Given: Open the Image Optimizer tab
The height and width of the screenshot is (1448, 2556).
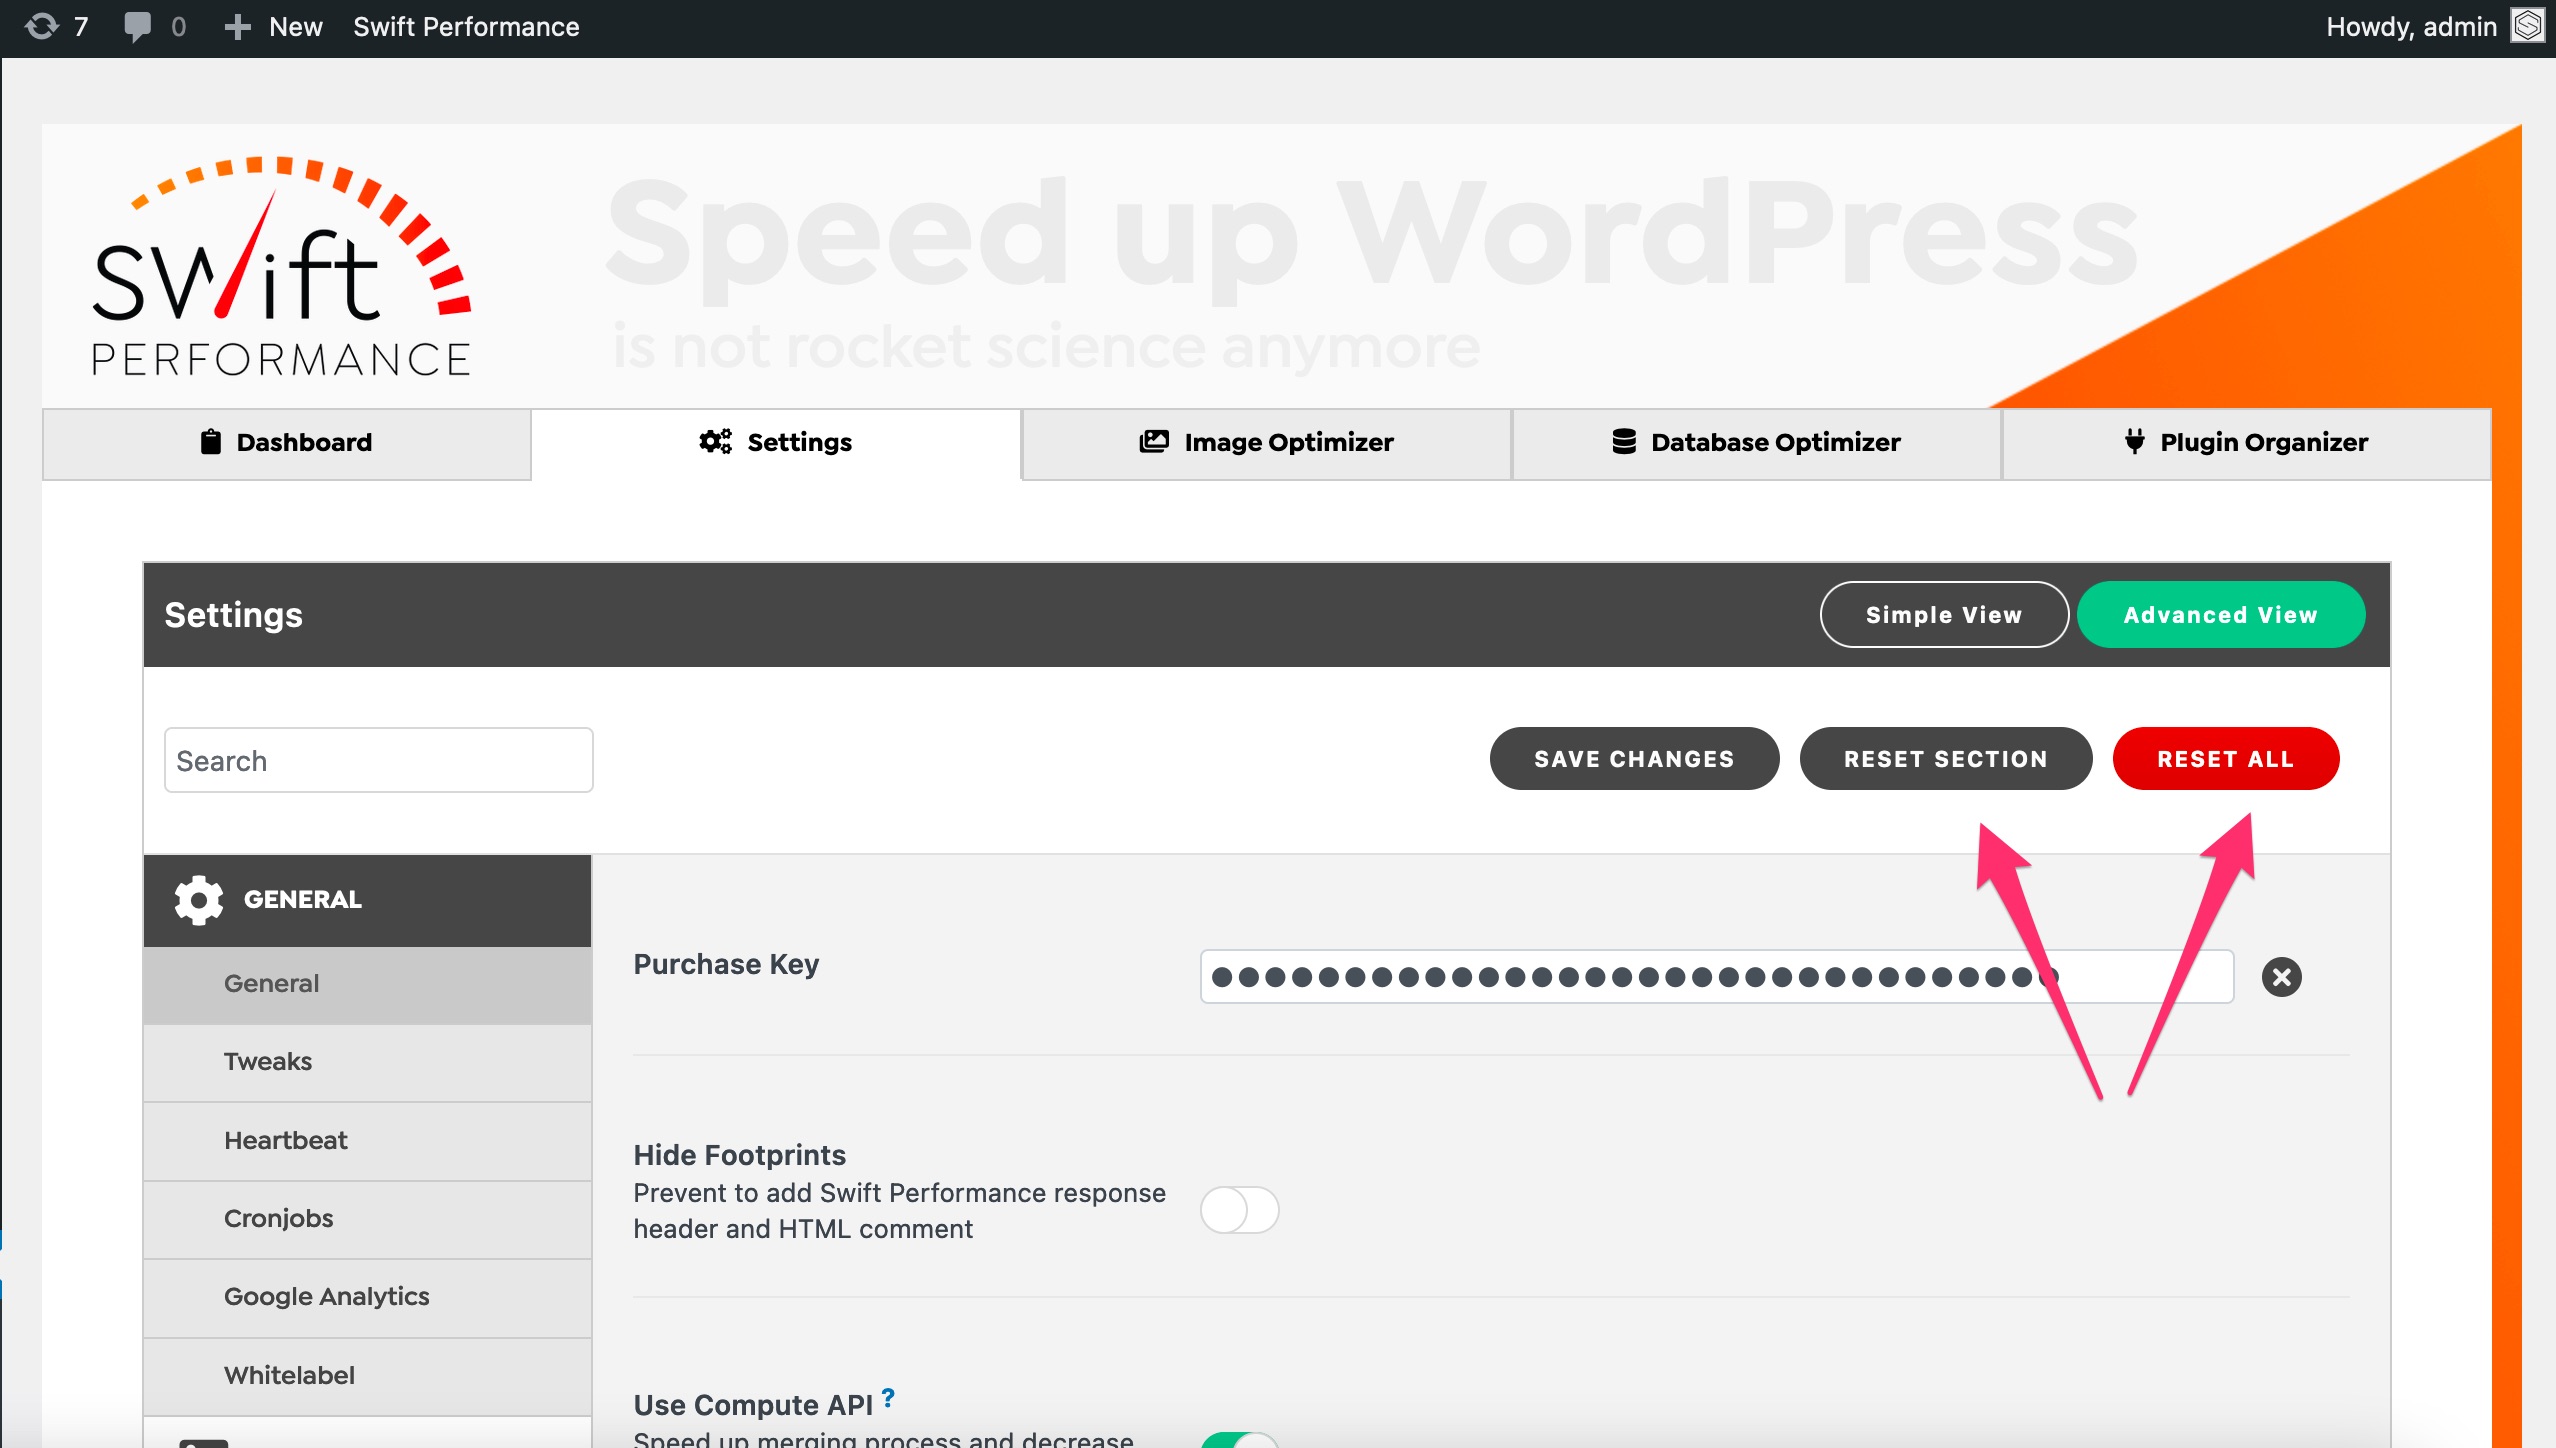Looking at the screenshot, I should (x=1266, y=443).
